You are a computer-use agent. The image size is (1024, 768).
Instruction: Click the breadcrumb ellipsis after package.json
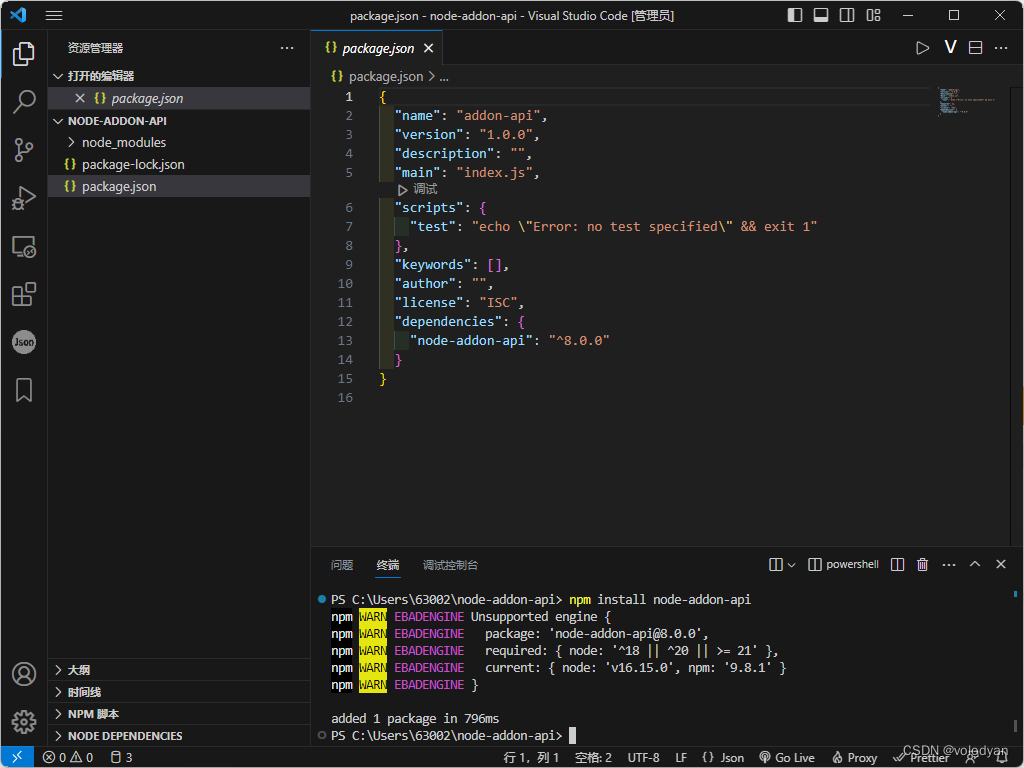(x=444, y=76)
